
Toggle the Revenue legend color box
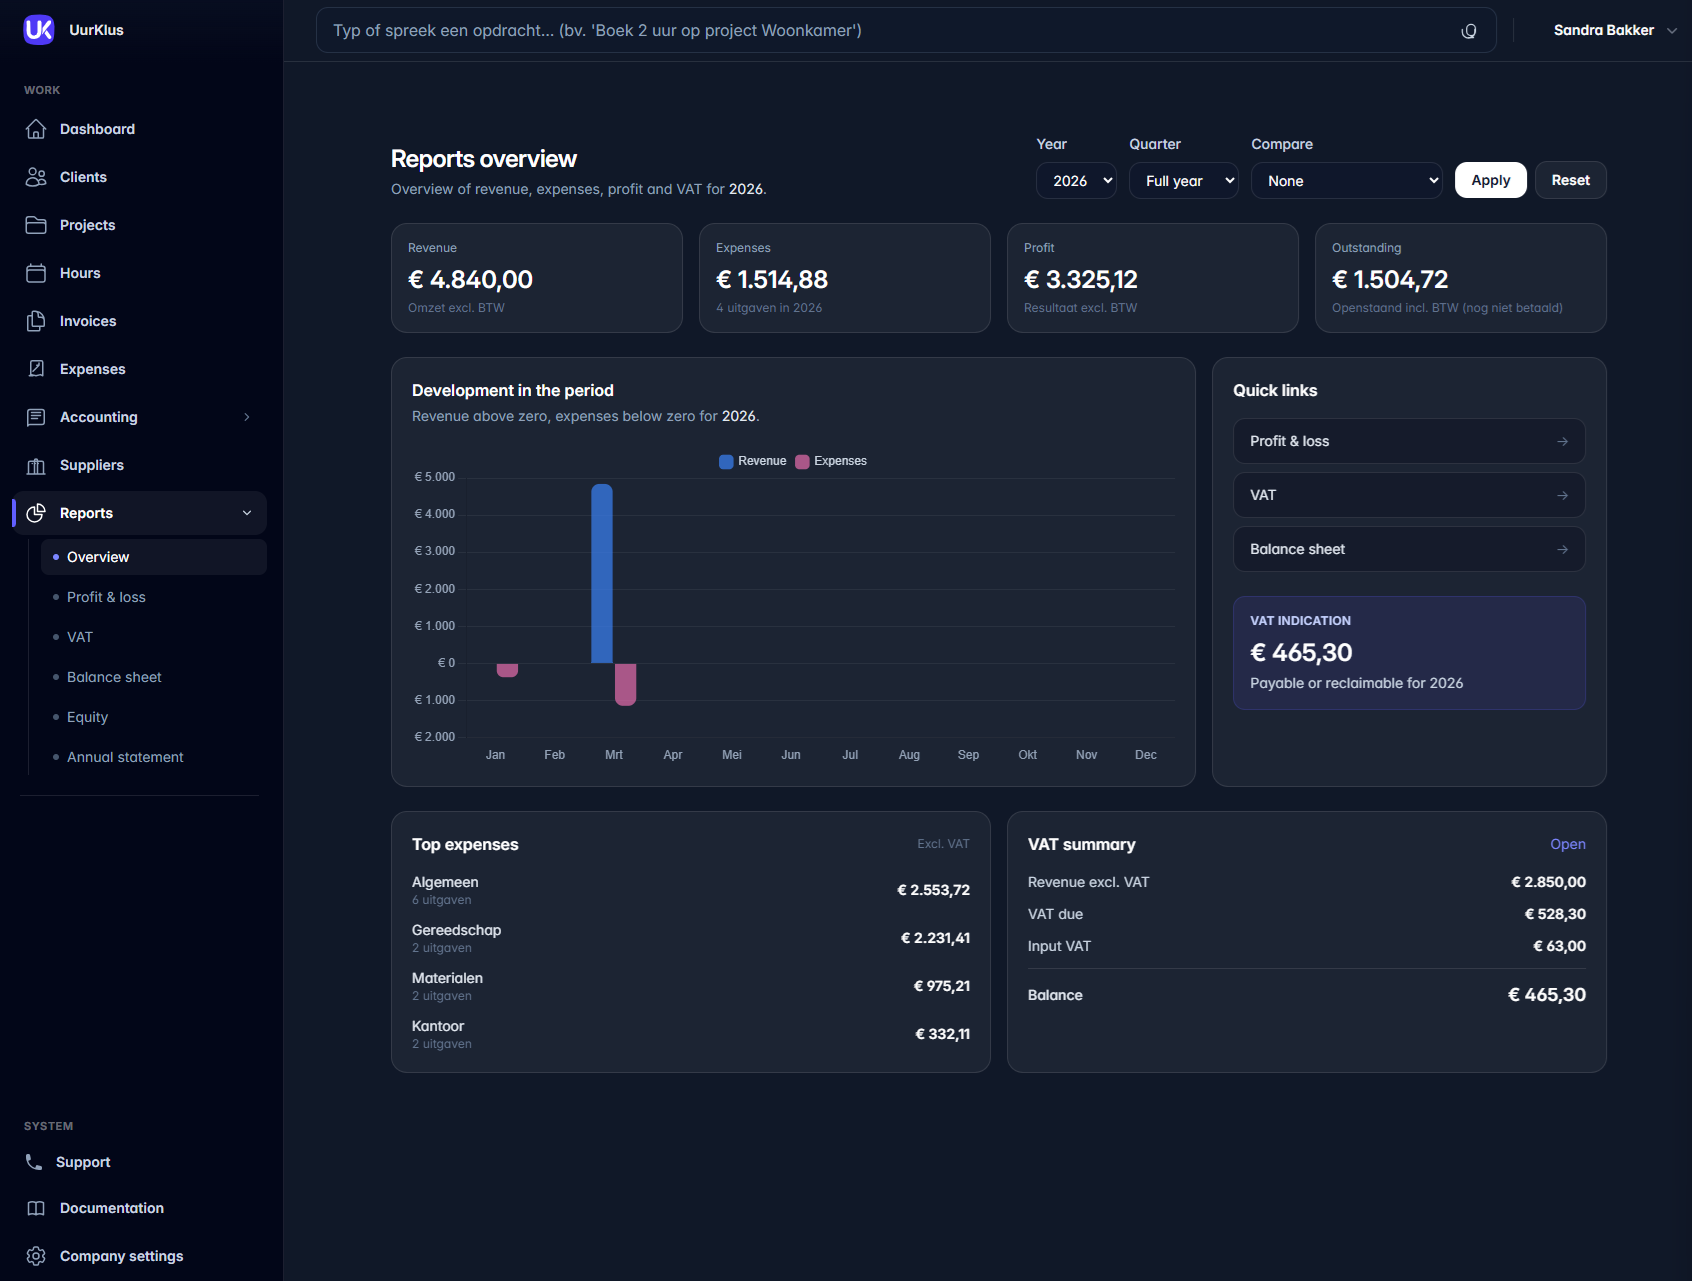point(726,461)
